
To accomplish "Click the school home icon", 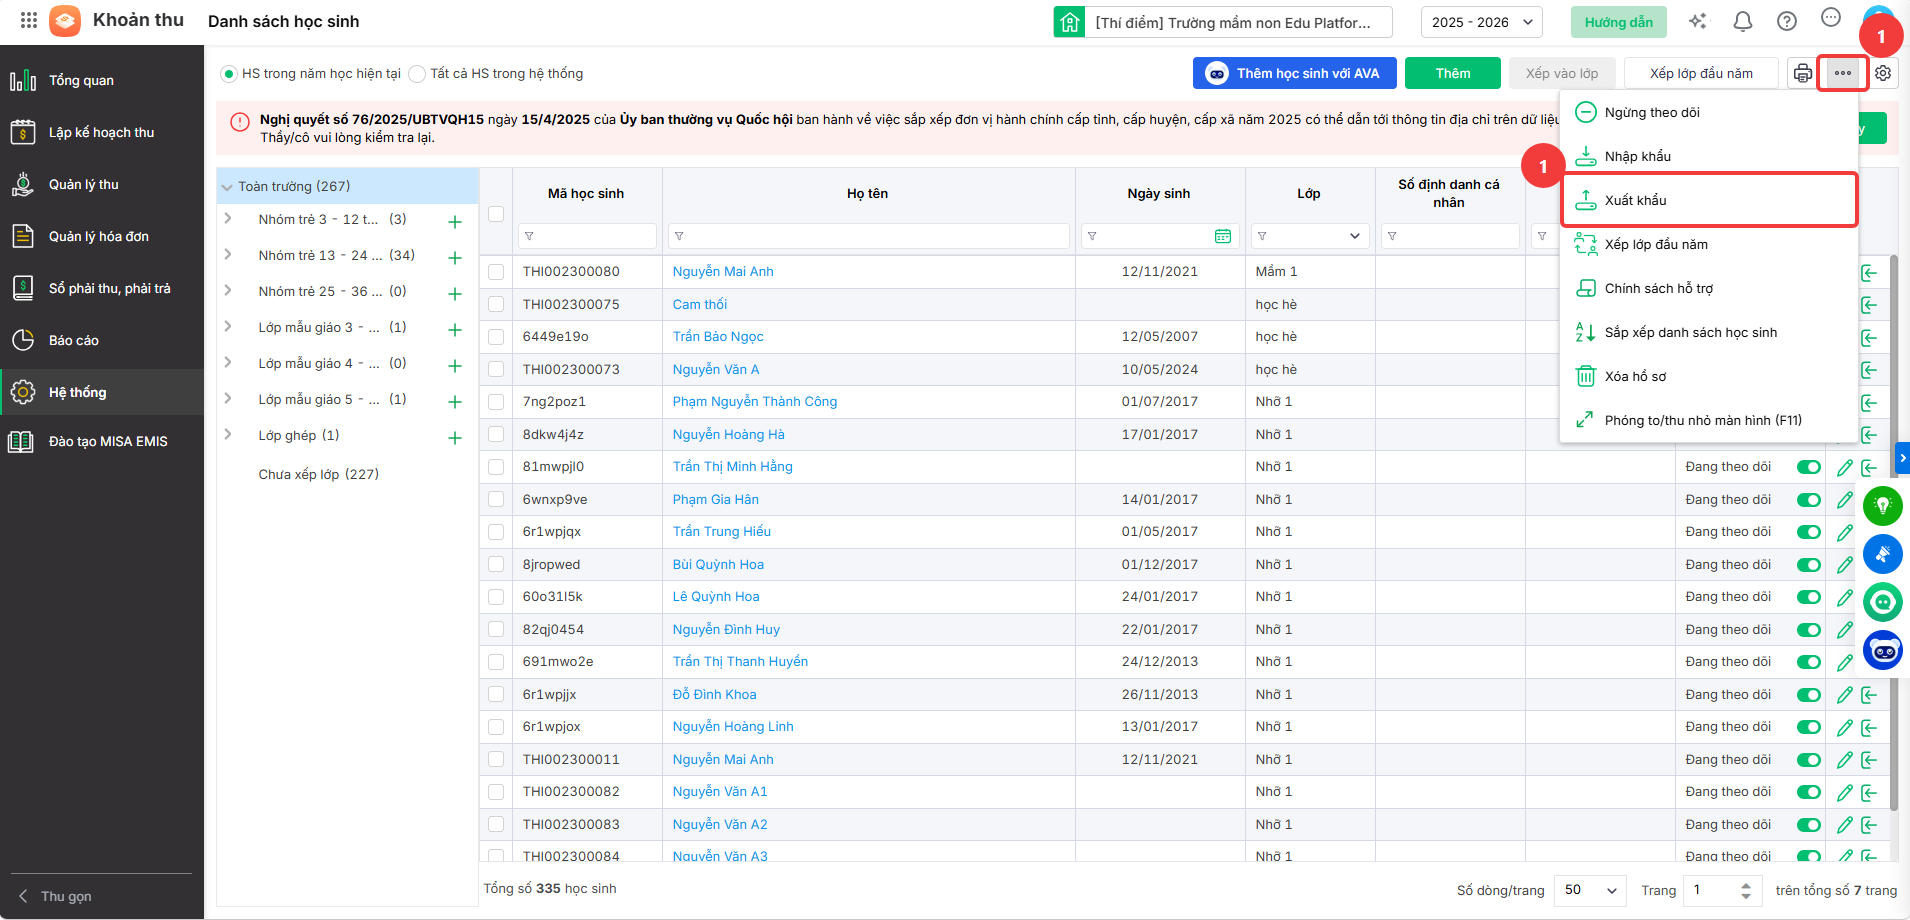I will click(1069, 22).
